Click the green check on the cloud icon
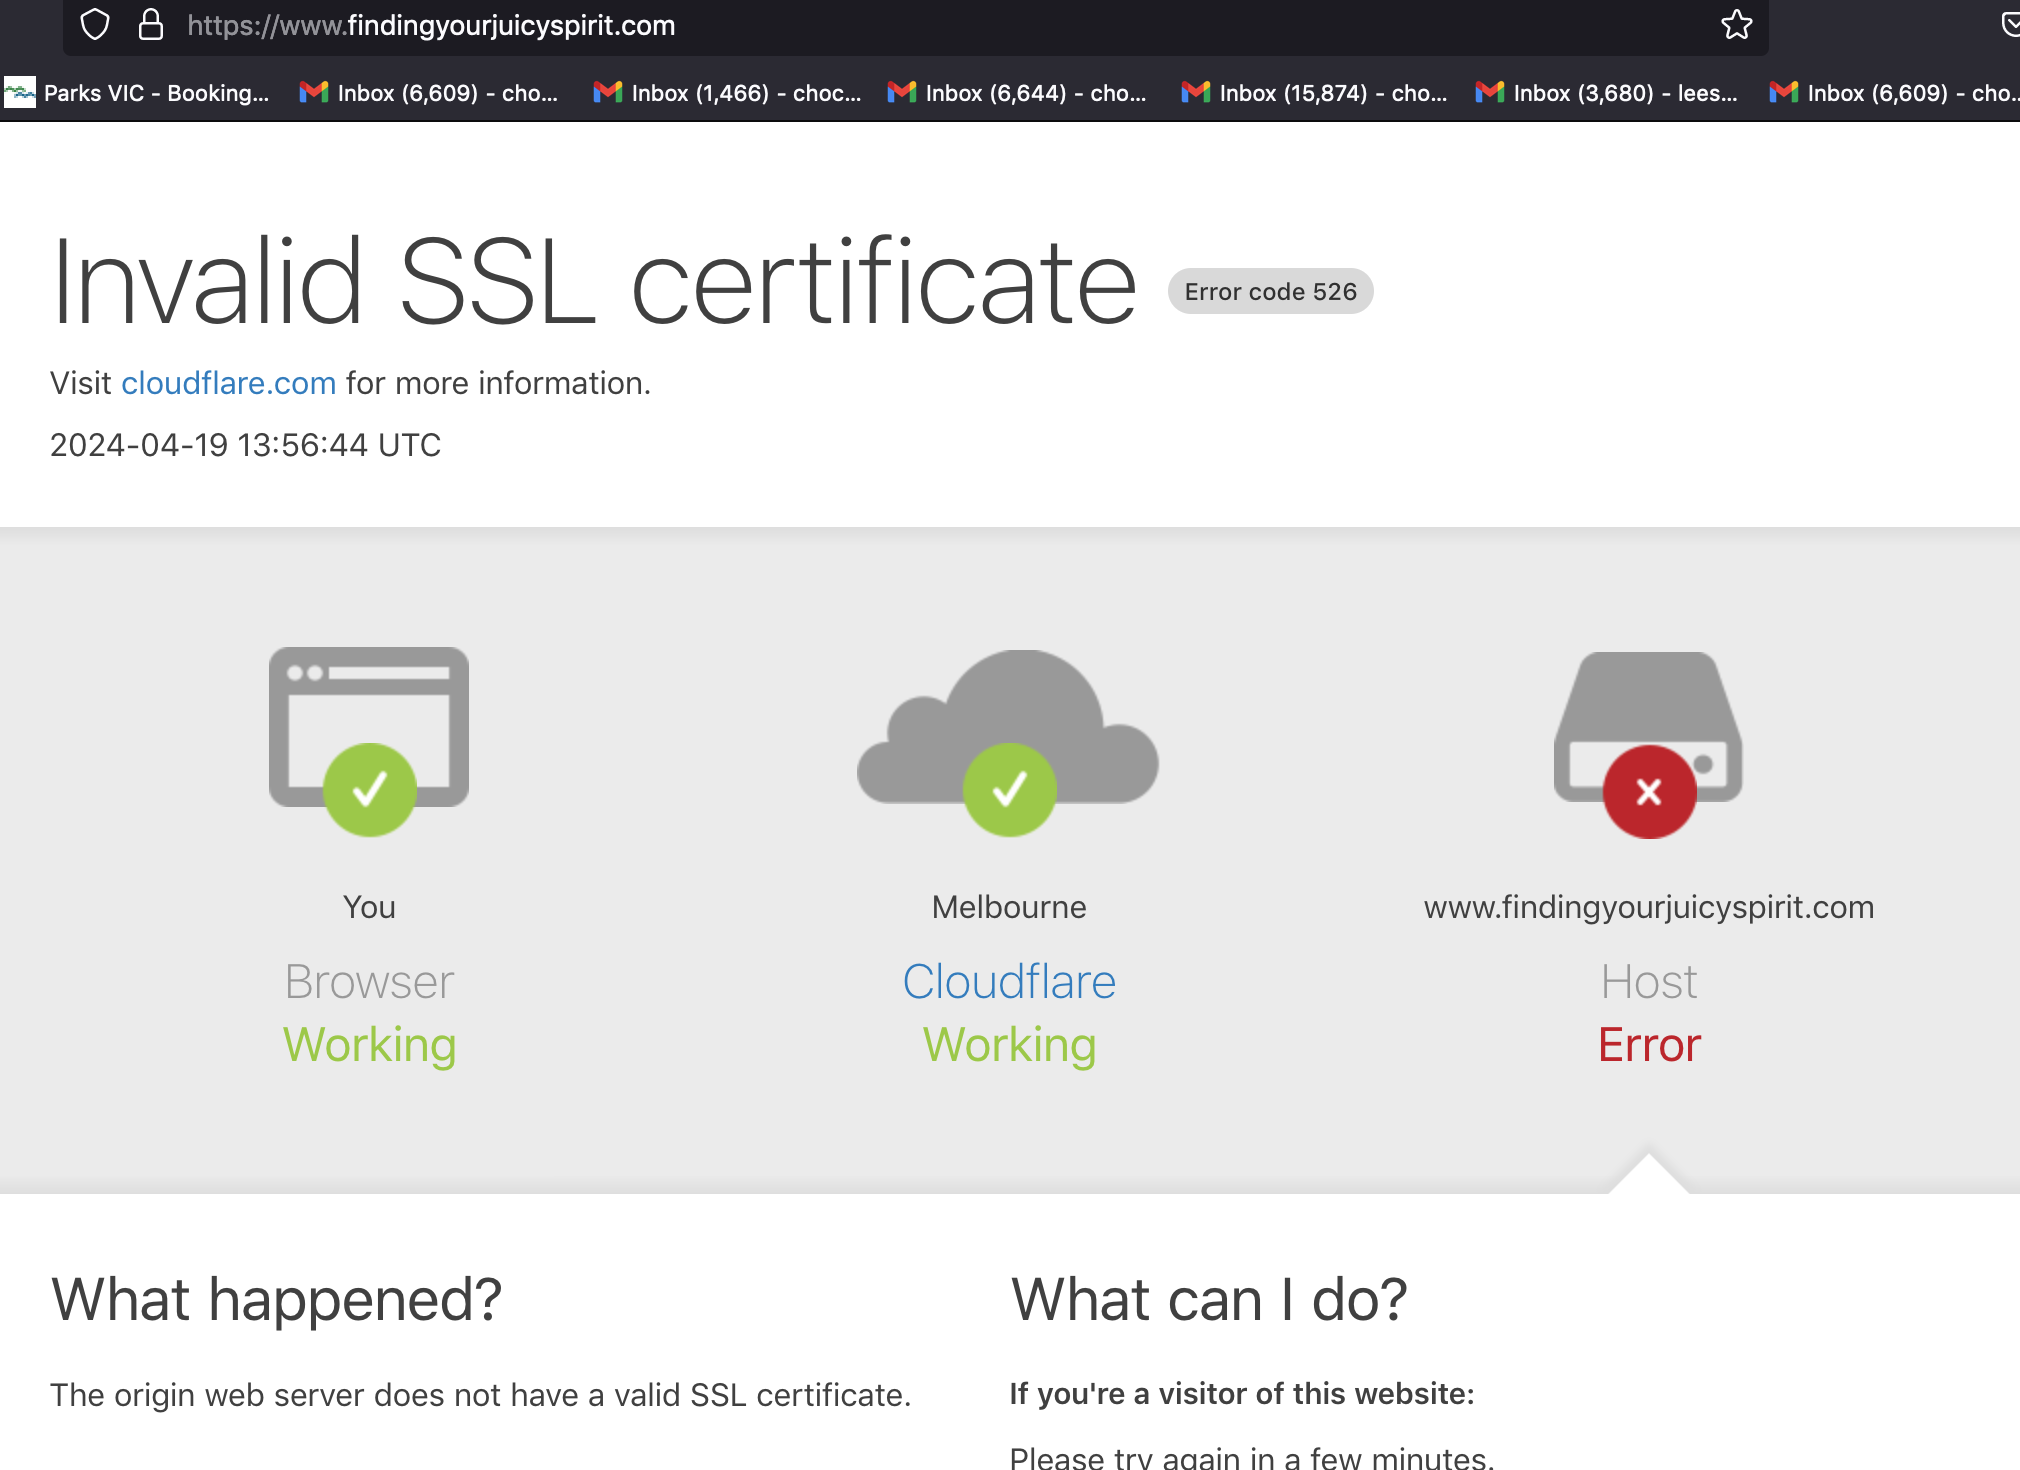 (x=1009, y=790)
